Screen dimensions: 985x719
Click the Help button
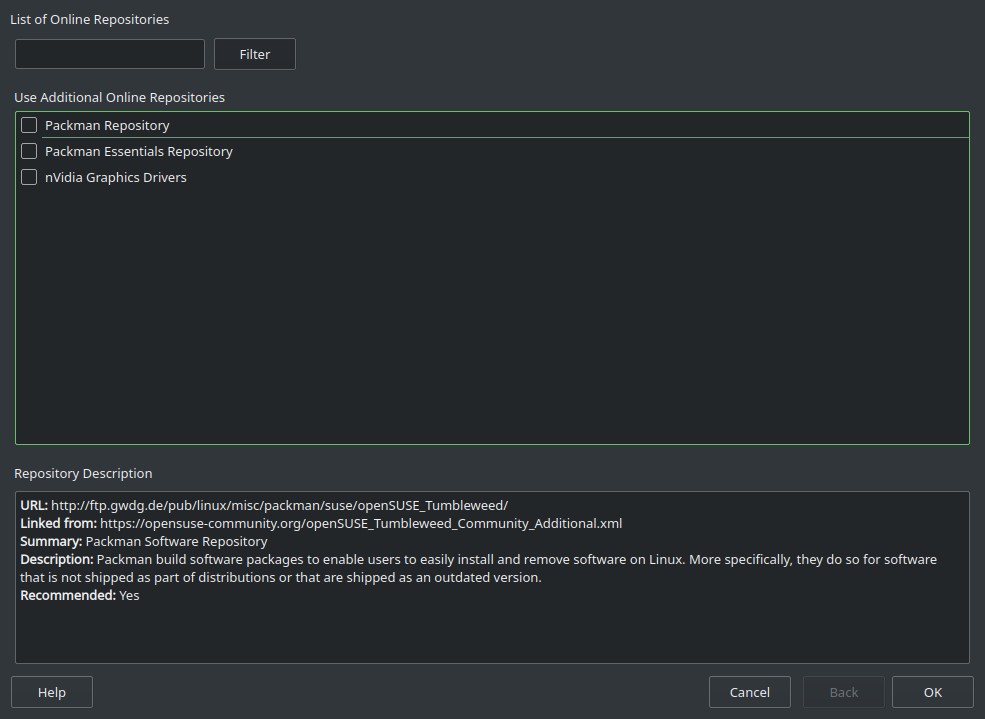pyautogui.click(x=51, y=691)
